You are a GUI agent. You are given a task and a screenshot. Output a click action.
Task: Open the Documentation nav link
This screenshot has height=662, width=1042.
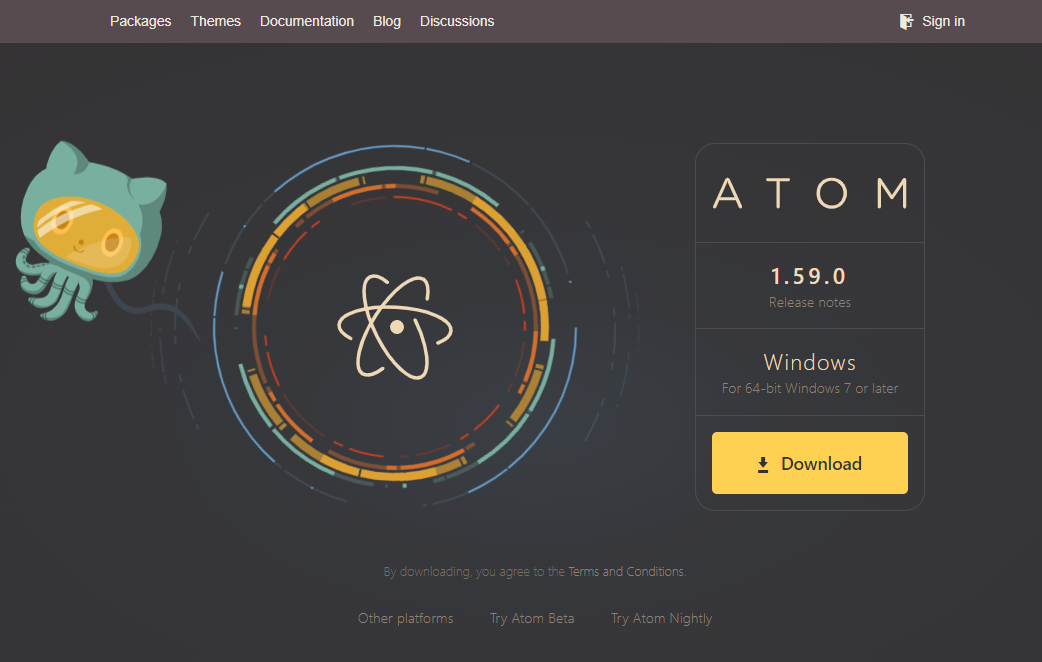coord(306,21)
